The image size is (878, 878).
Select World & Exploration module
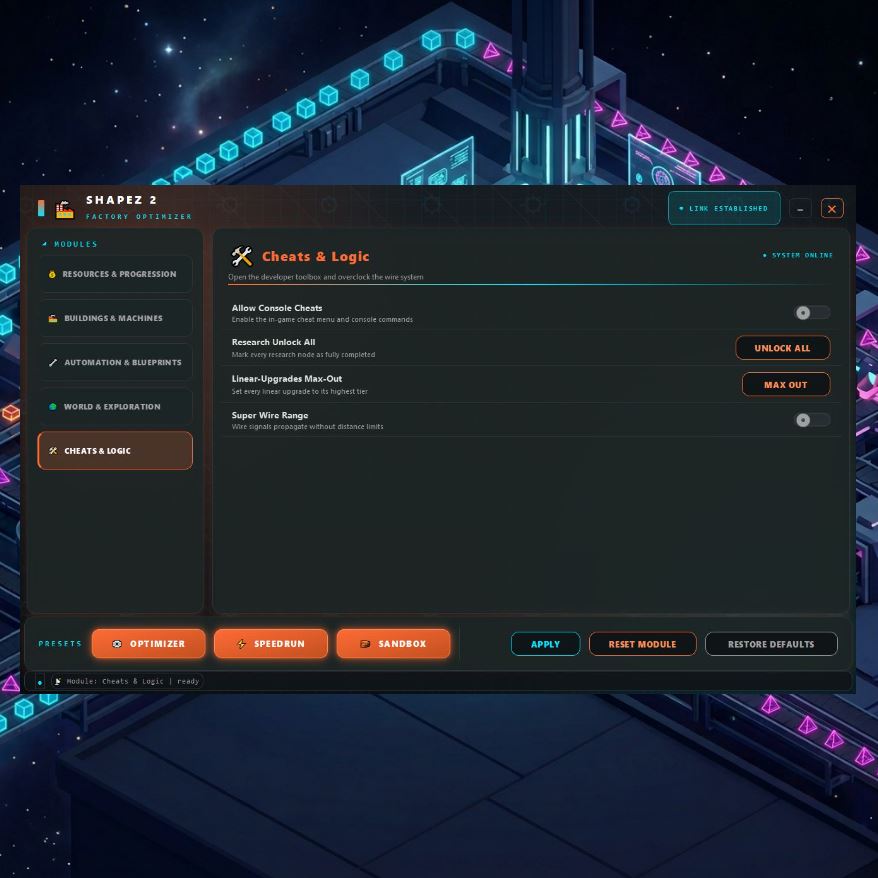(x=115, y=407)
